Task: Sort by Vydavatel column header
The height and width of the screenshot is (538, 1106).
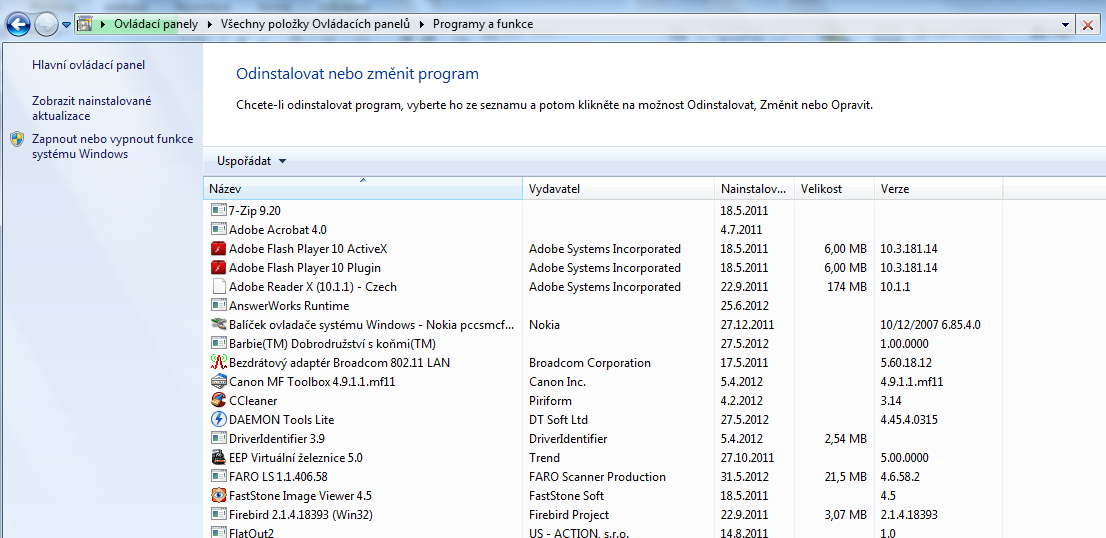Action: (x=619, y=189)
